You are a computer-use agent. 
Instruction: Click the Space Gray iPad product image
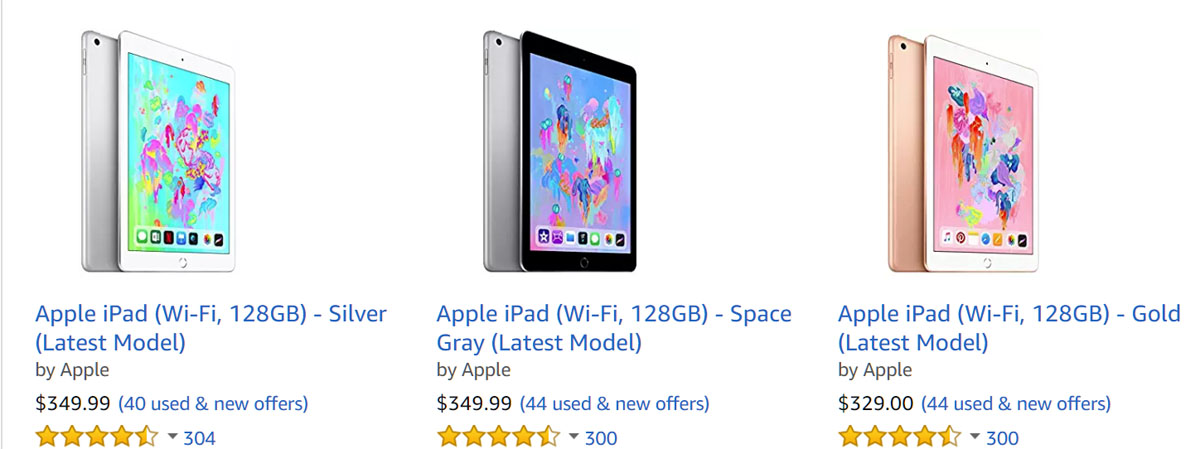tap(560, 151)
